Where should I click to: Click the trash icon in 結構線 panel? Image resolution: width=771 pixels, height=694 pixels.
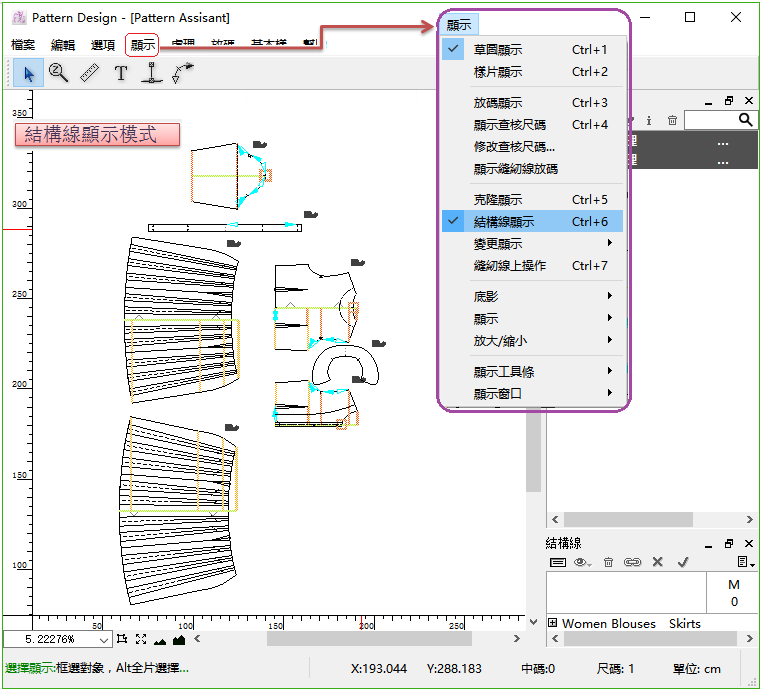[608, 563]
